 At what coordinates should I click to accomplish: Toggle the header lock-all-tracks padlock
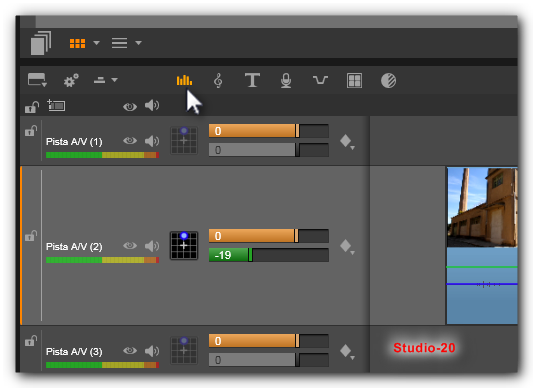(32, 107)
